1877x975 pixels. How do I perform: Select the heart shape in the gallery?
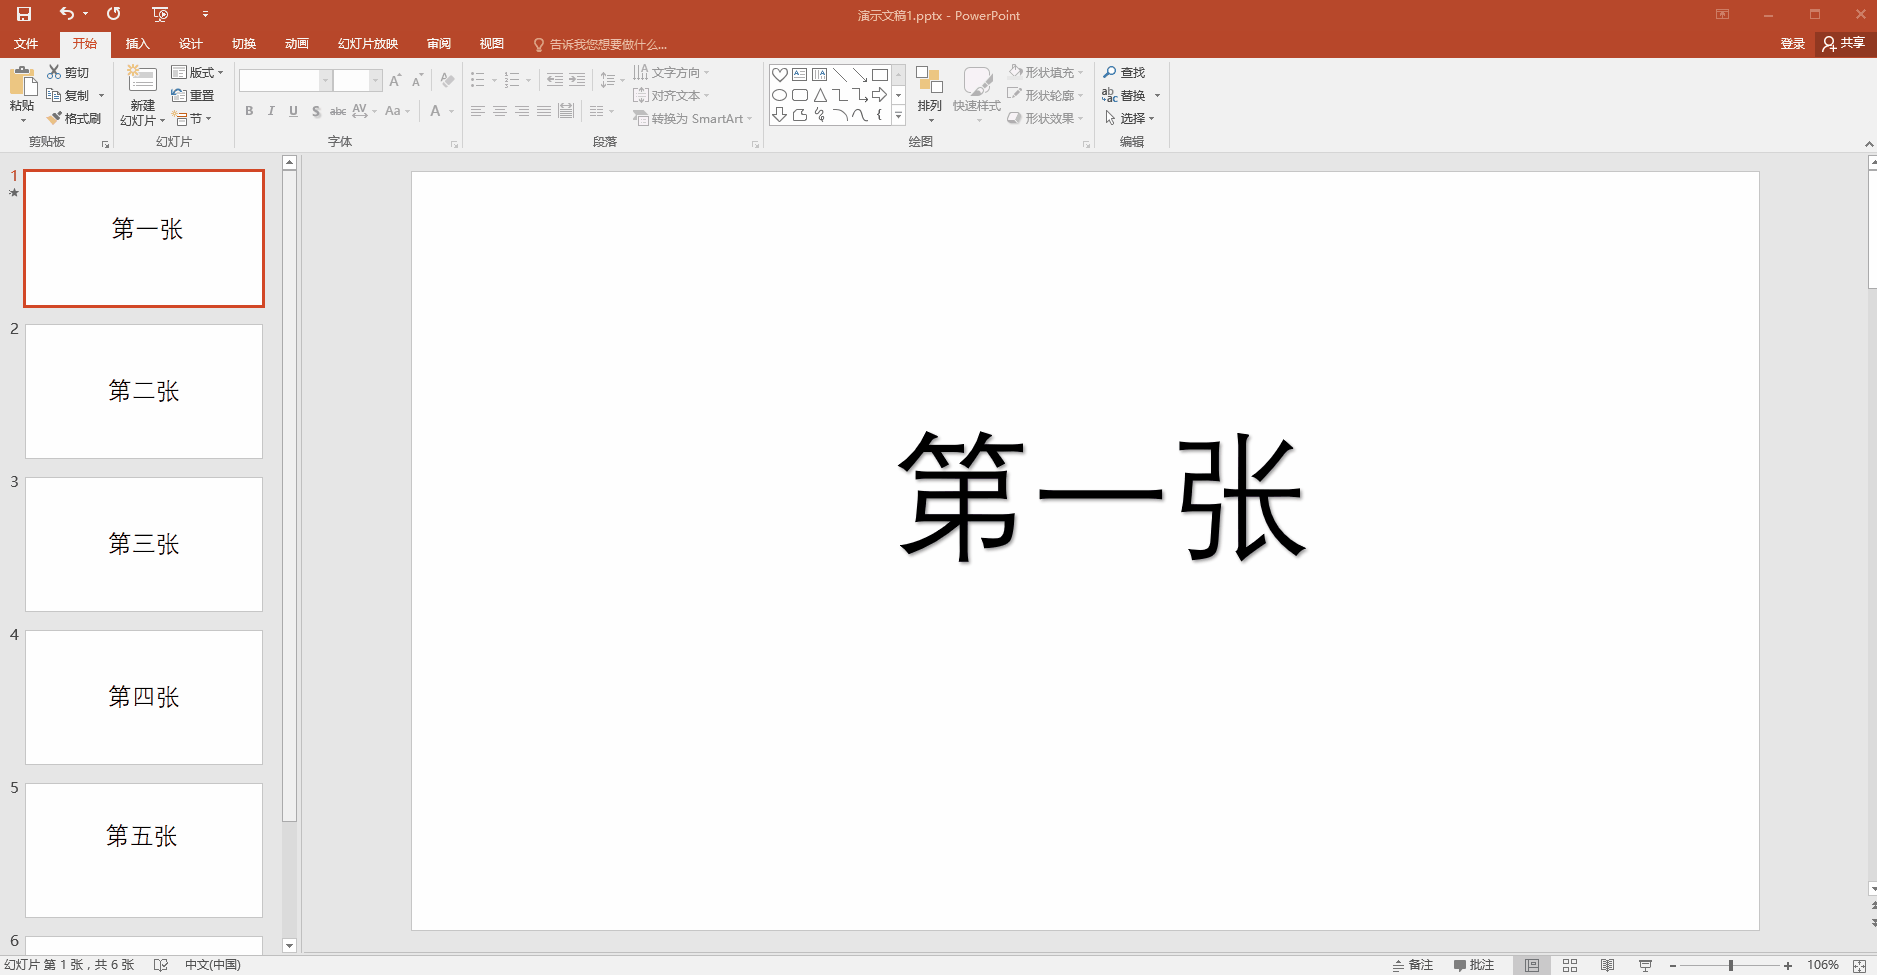780,75
